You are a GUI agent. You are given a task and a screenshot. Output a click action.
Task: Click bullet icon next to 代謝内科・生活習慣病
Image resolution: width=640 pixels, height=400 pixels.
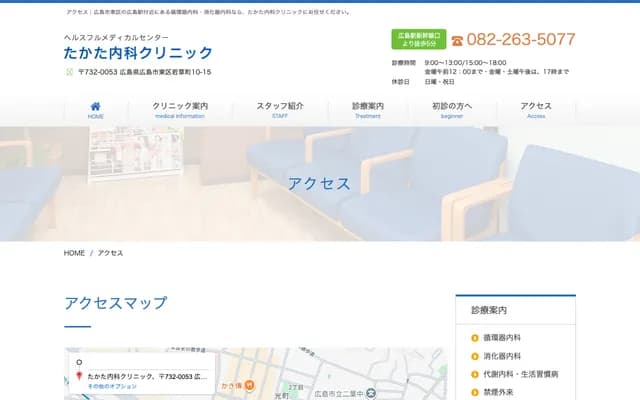(475, 374)
